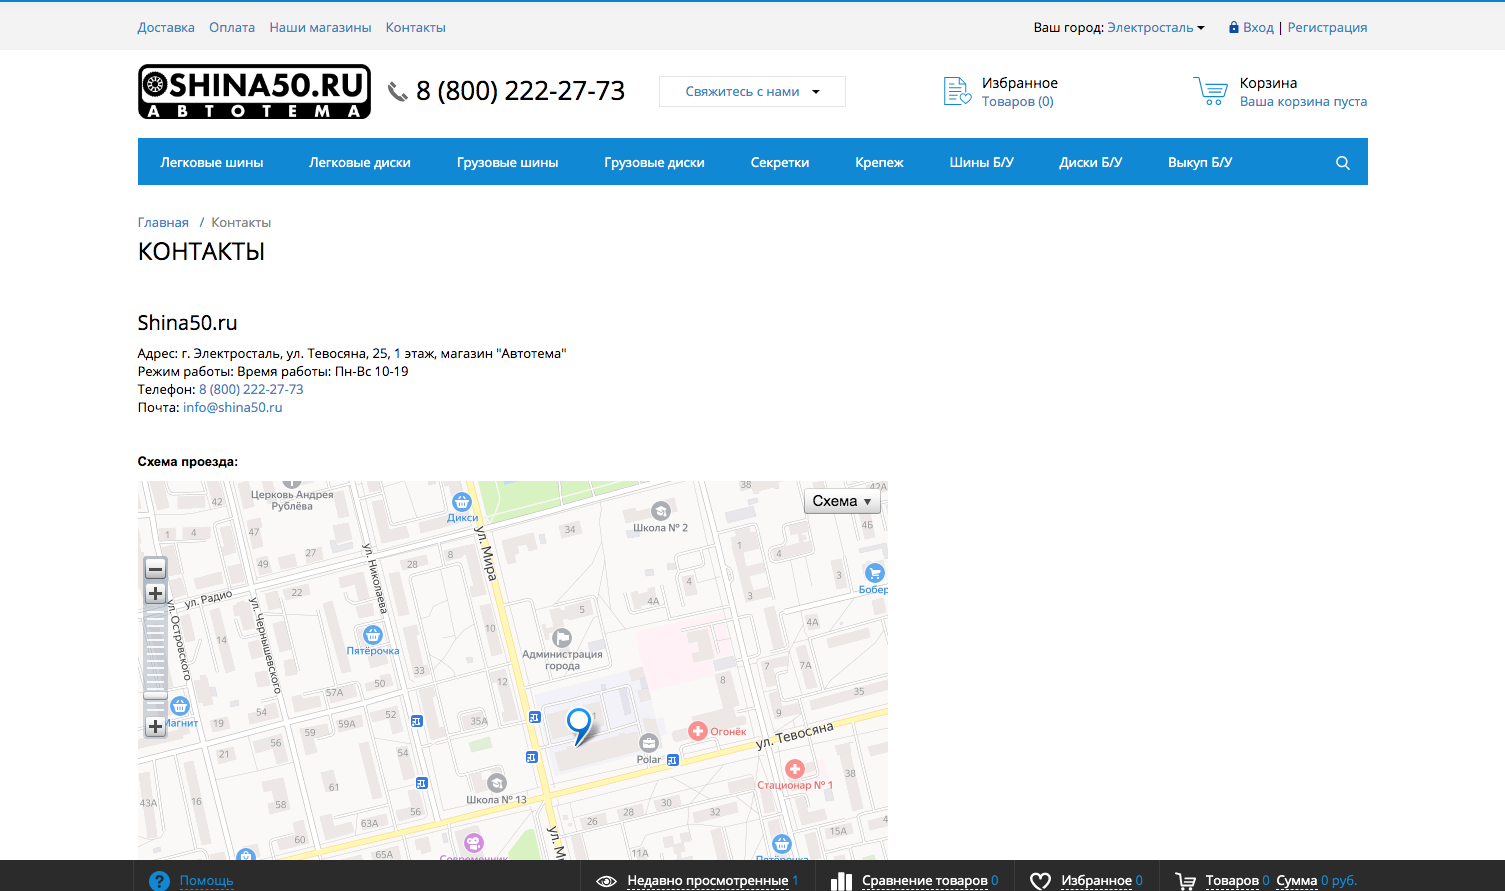Click the blue question mark help icon
This screenshot has width=1505, height=891.
(159, 881)
